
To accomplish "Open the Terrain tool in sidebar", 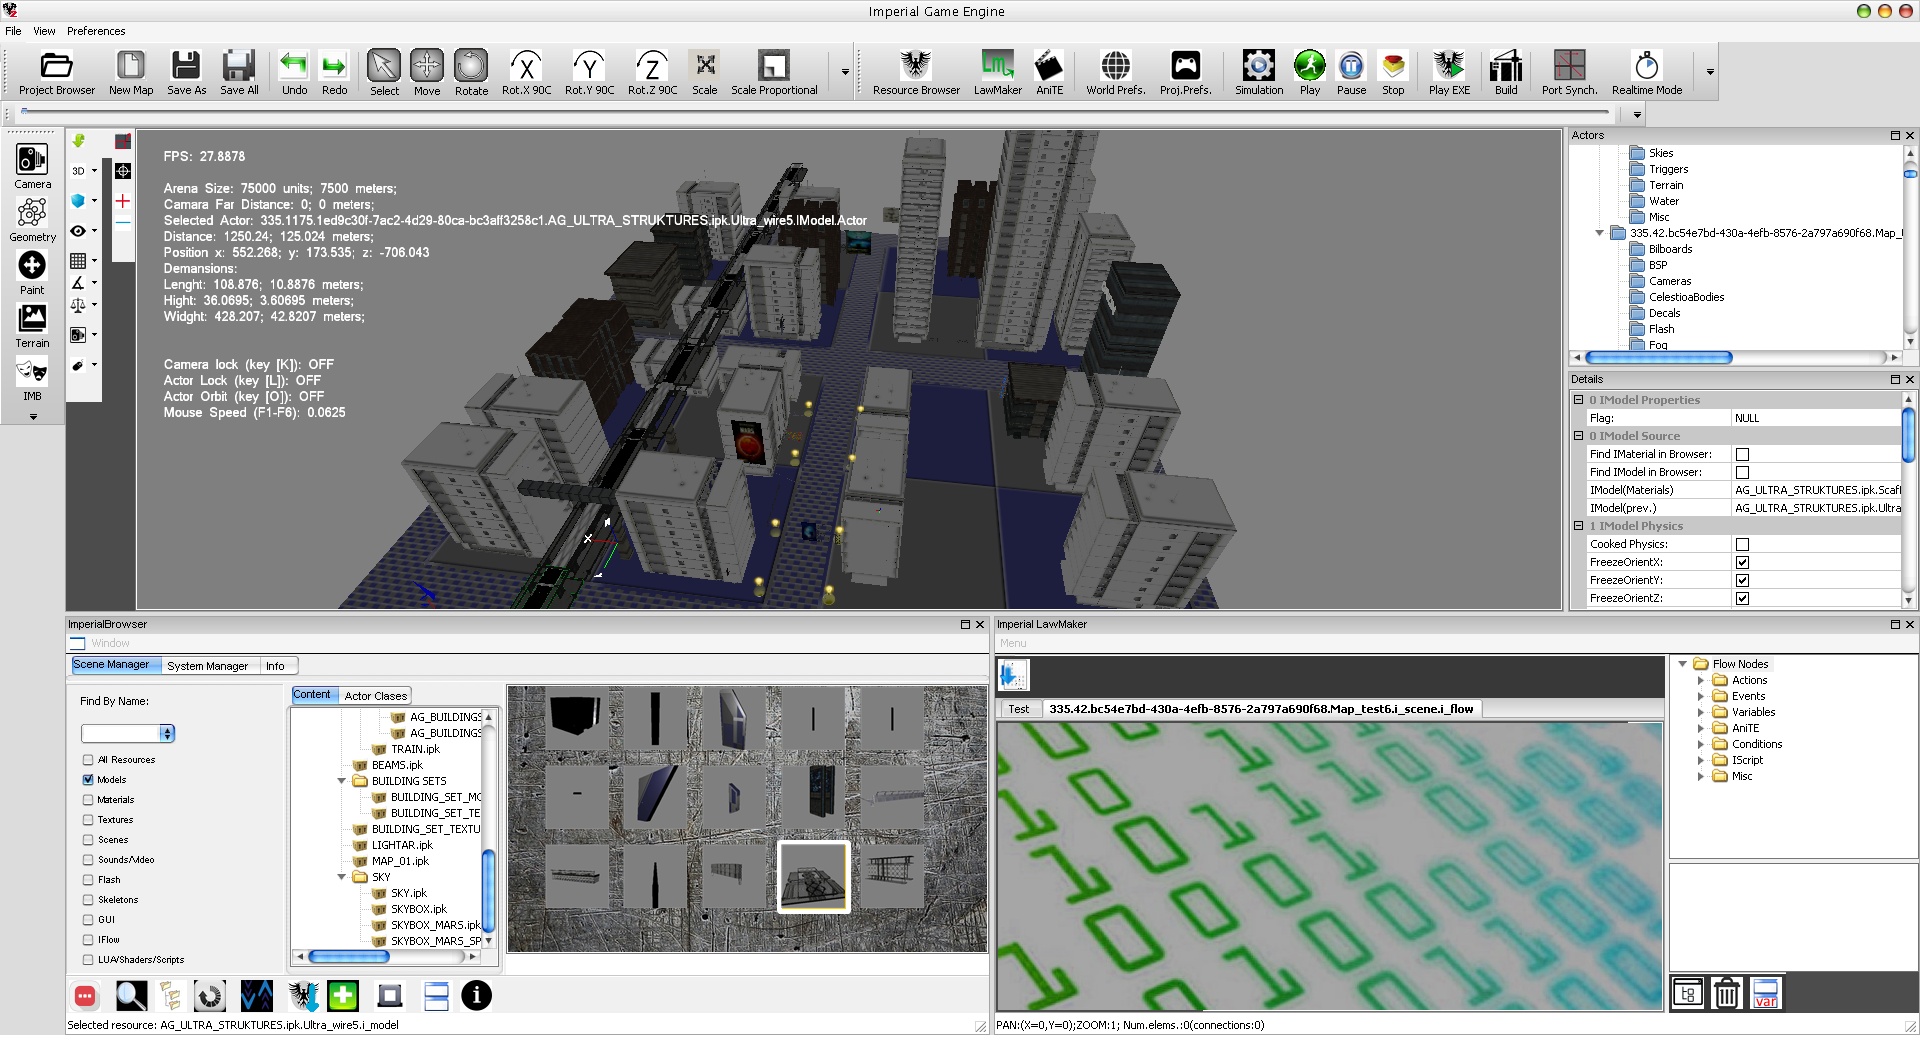I will [x=32, y=326].
